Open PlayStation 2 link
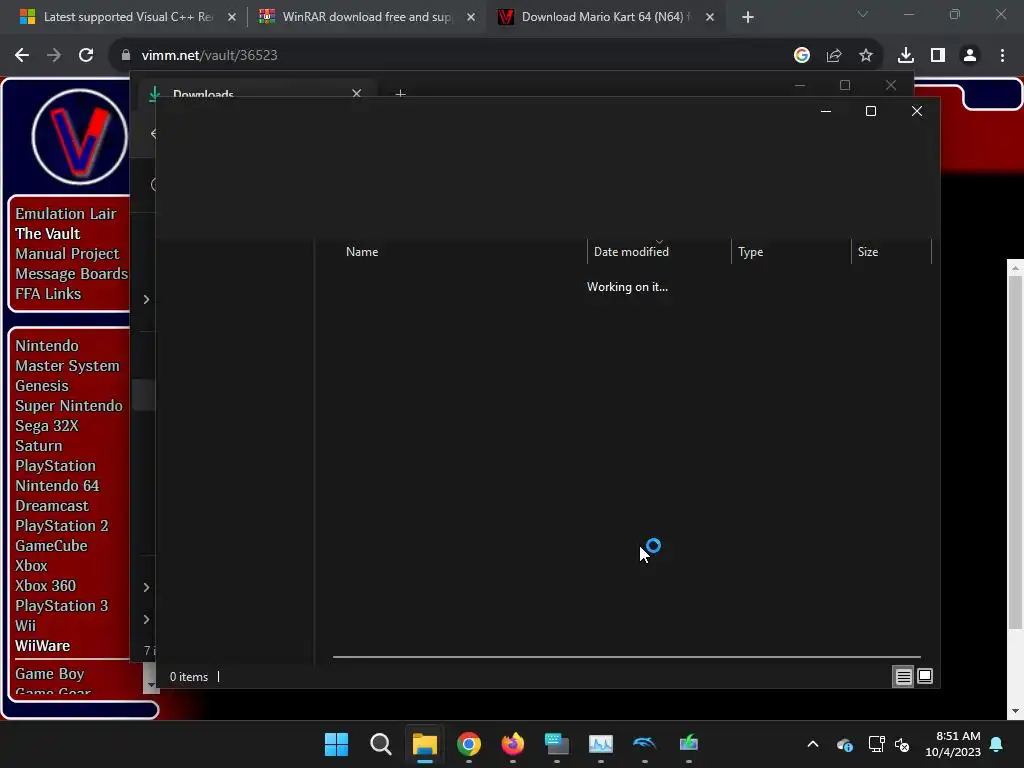Screen dimensions: 1024x768 [61, 526]
